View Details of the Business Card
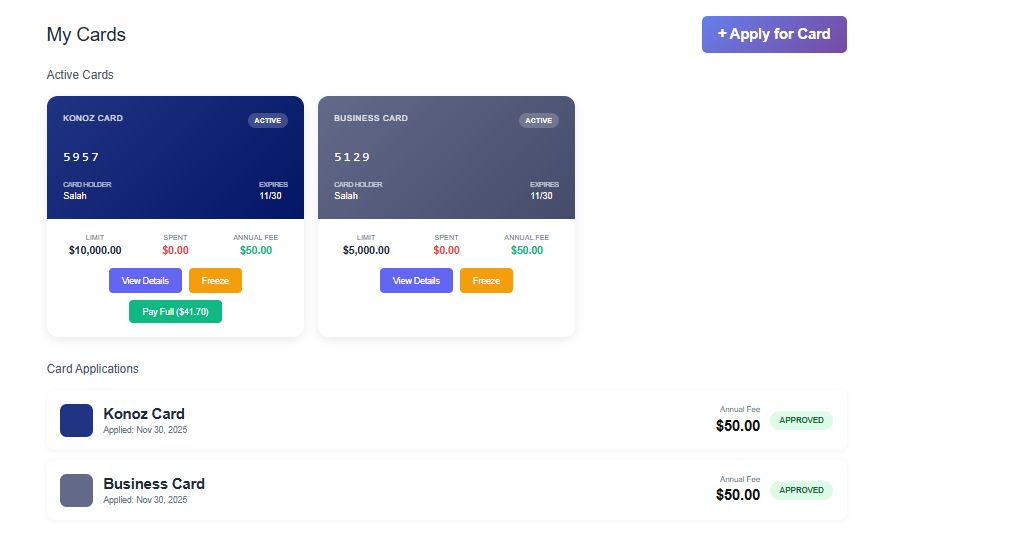The image size is (1029, 554). click(x=416, y=281)
